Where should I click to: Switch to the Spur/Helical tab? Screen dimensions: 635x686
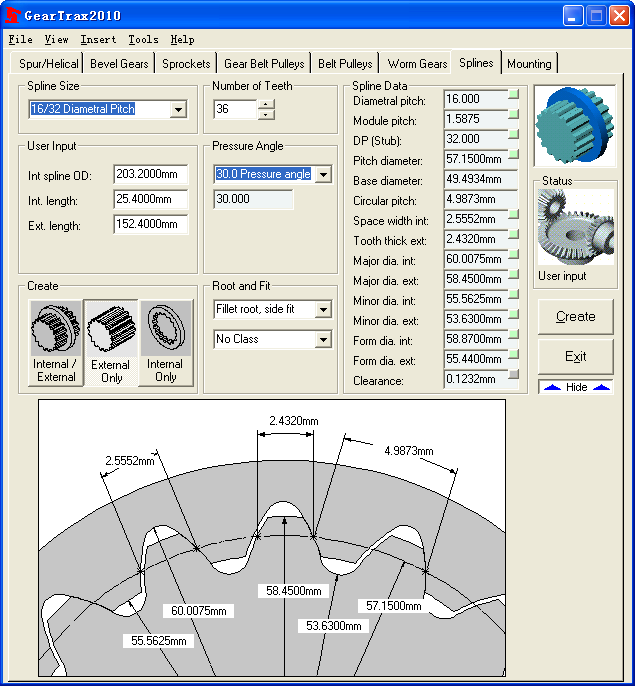[48, 64]
